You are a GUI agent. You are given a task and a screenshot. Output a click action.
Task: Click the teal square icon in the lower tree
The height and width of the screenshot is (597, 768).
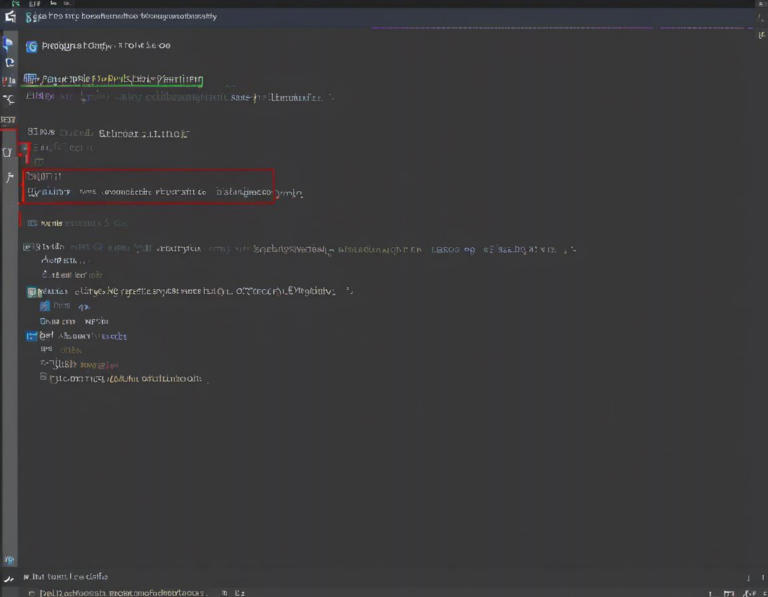pos(31,292)
